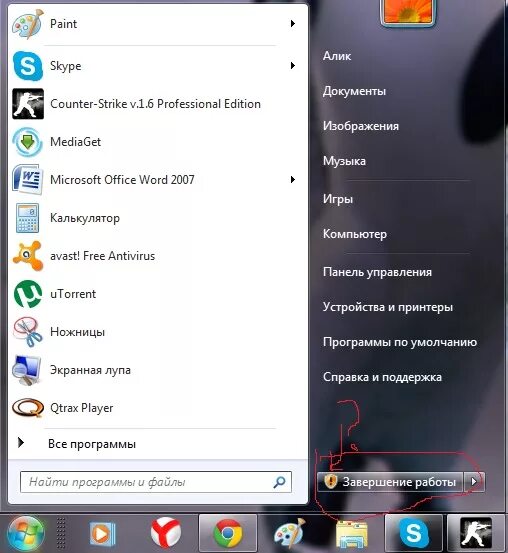Launch uTorrent from its green icon
This screenshot has width=508, height=553.
click(28, 294)
